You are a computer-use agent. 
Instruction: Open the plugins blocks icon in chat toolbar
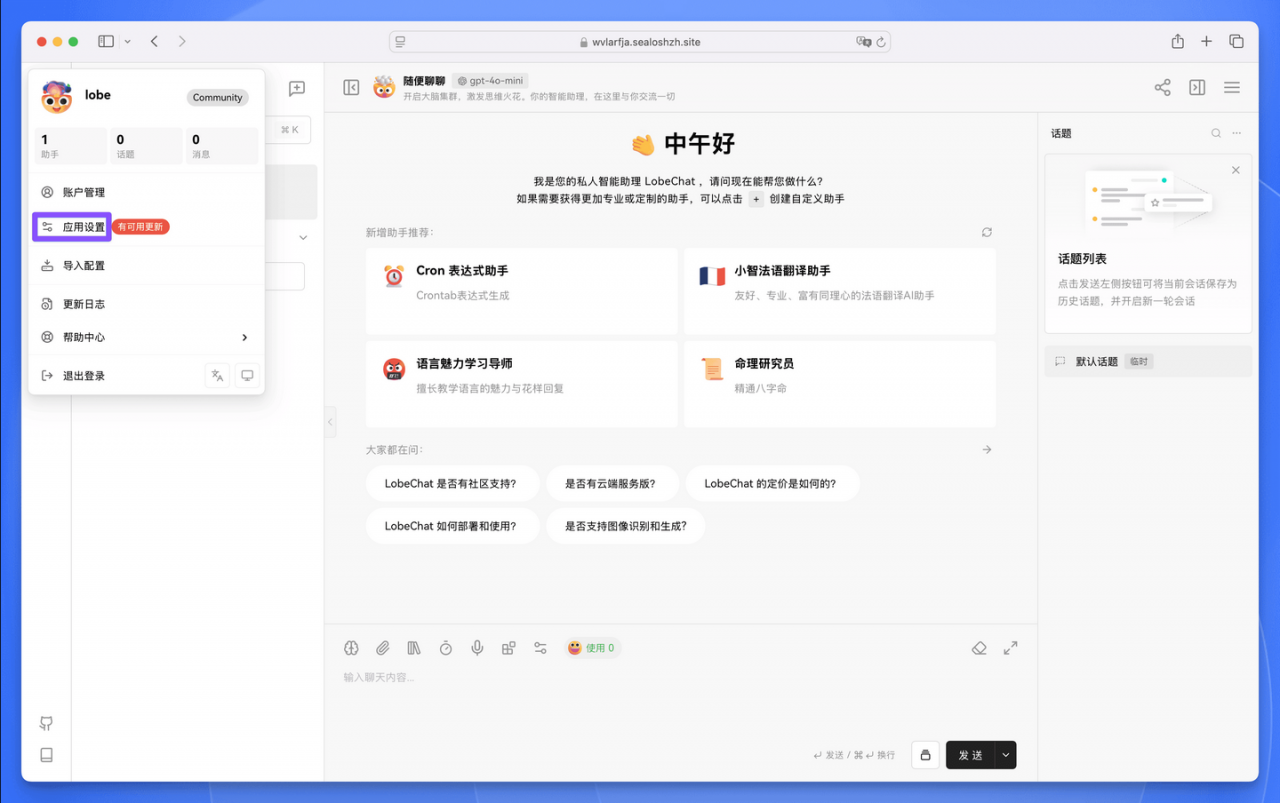509,648
